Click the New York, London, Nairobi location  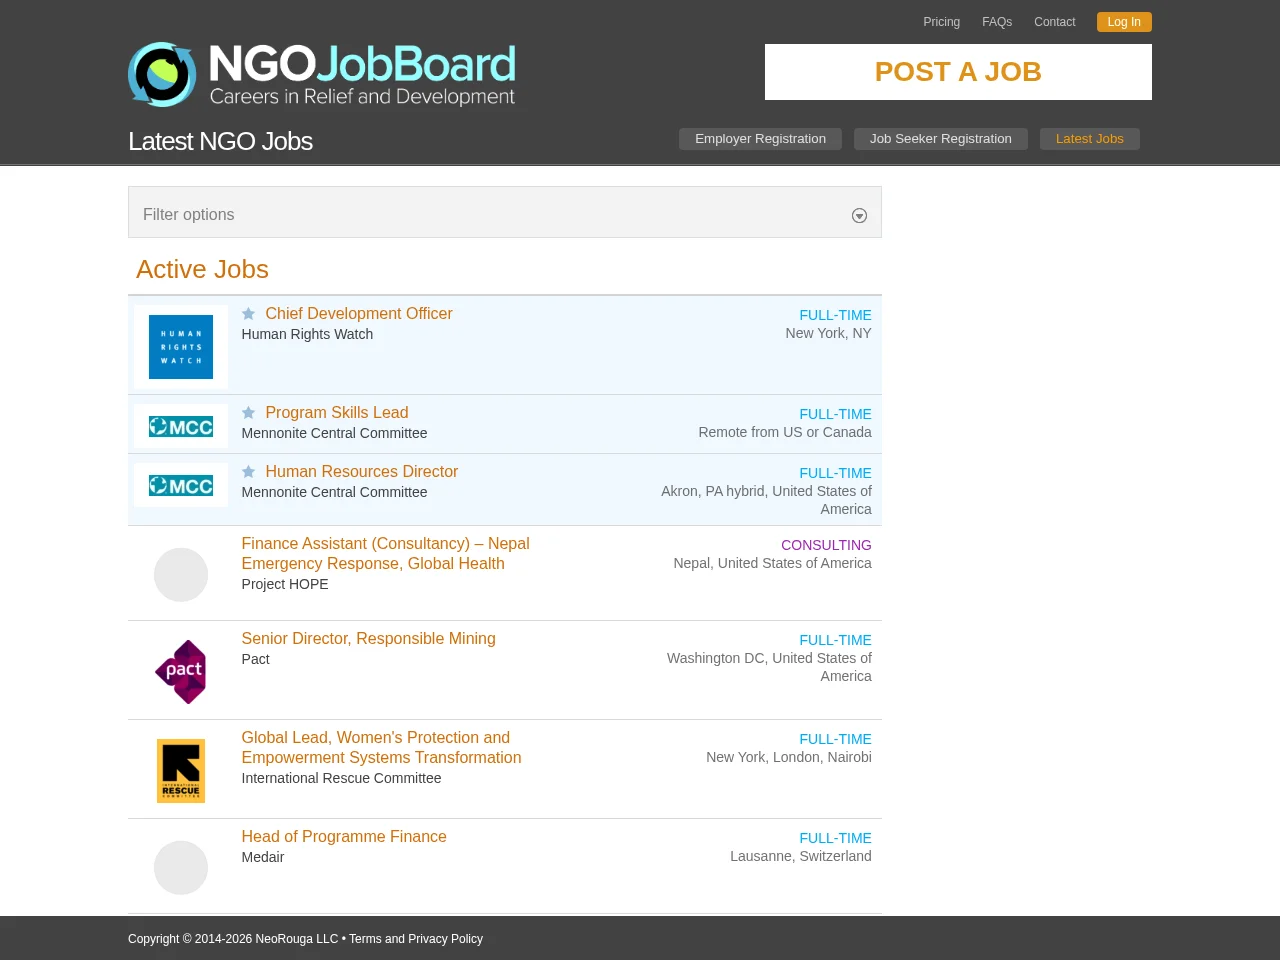click(789, 758)
